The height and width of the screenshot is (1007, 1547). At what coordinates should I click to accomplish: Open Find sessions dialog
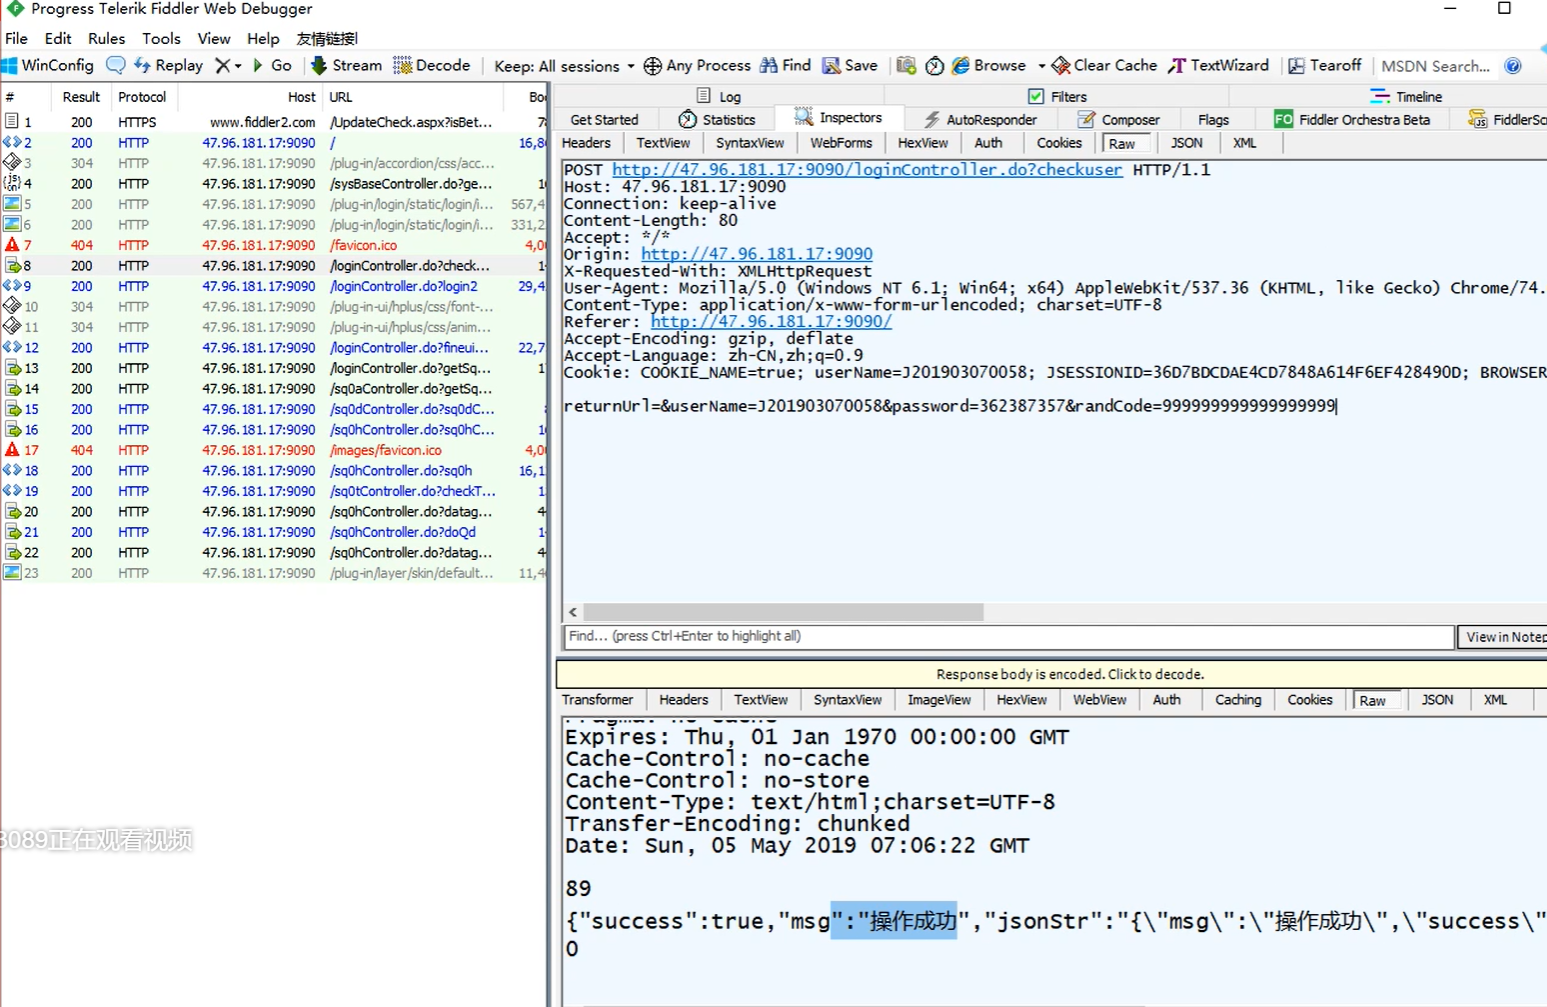pyautogui.click(x=785, y=65)
